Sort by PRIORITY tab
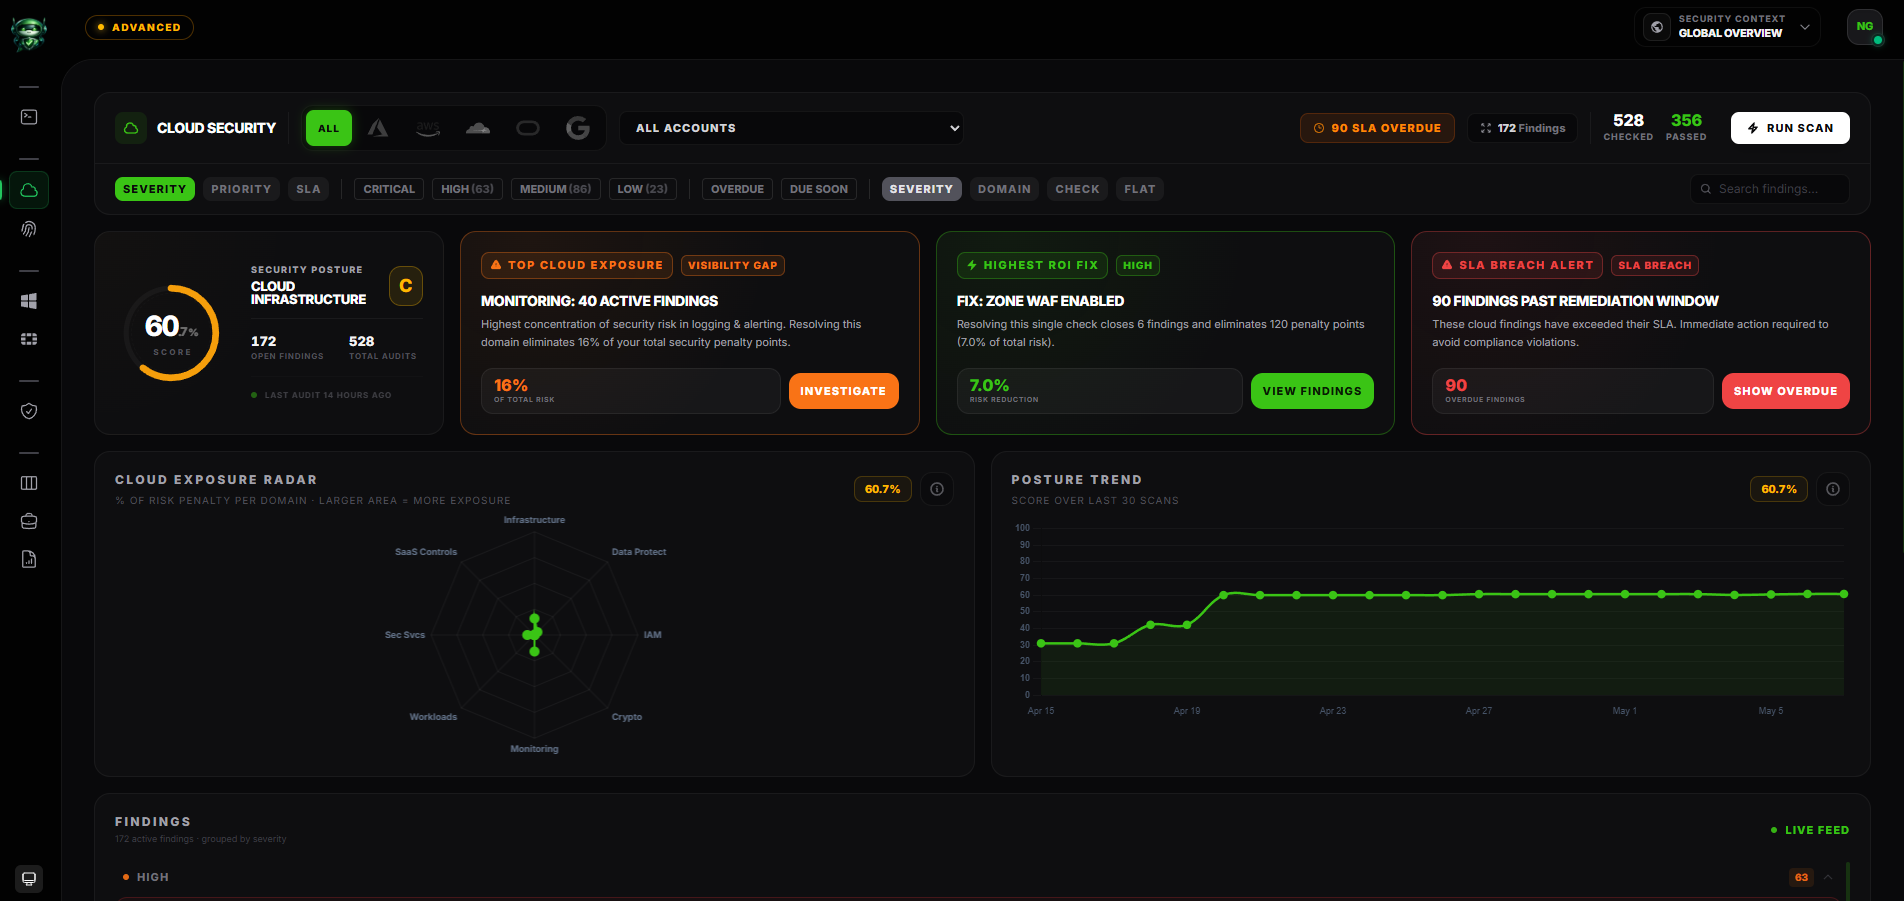The height and width of the screenshot is (901, 1904). [241, 189]
